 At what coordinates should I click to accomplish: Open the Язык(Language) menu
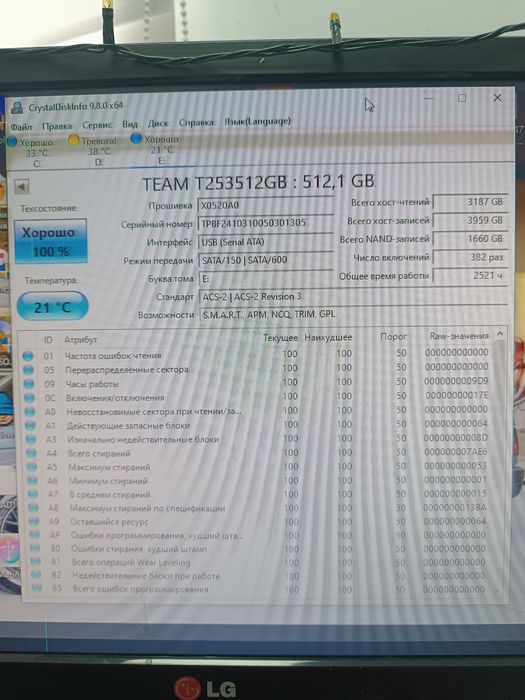(258, 121)
